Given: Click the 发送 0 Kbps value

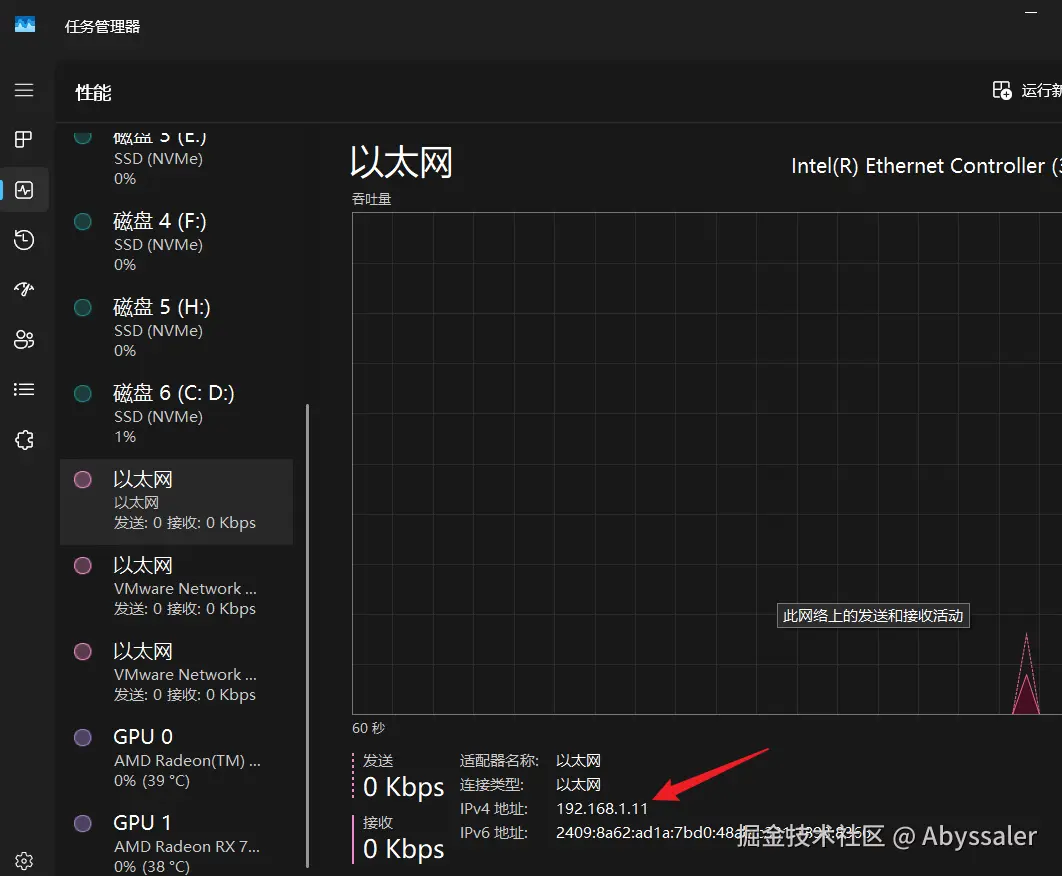Looking at the screenshot, I should pos(403,787).
